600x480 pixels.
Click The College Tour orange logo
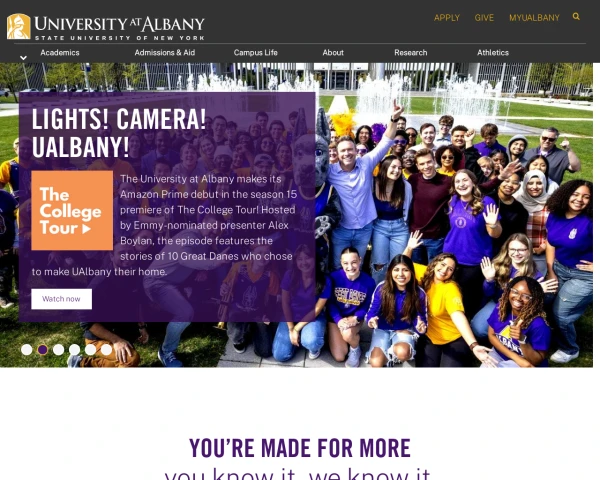(x=72, y=211)
